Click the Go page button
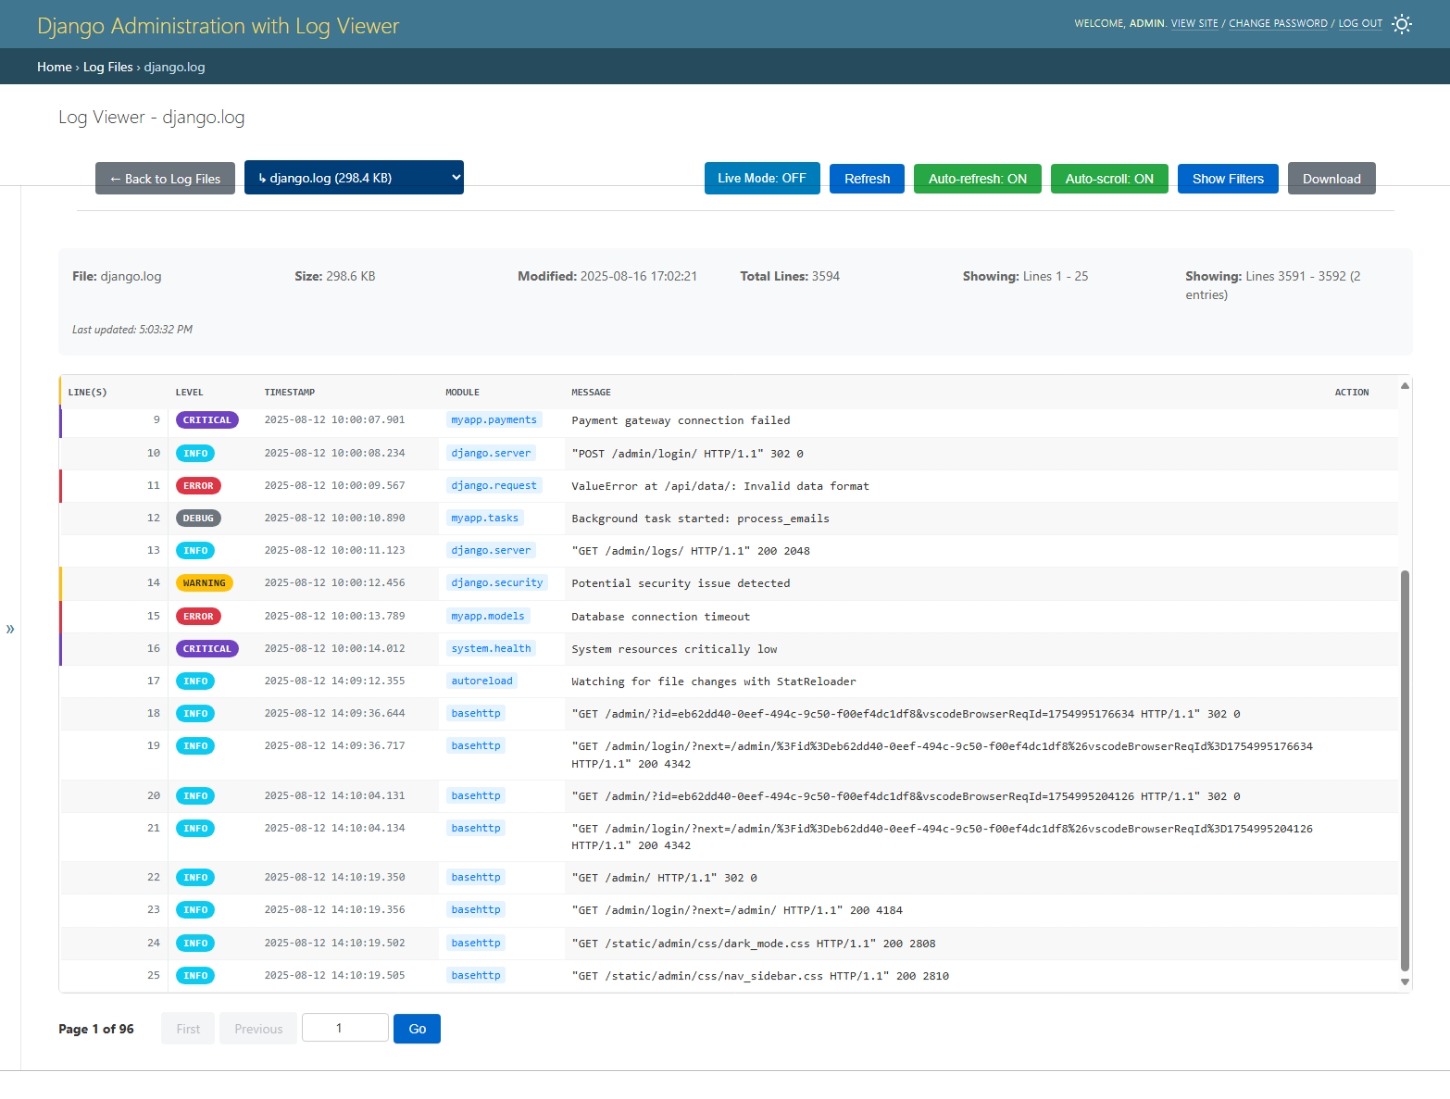 (x=417, y=1028)
